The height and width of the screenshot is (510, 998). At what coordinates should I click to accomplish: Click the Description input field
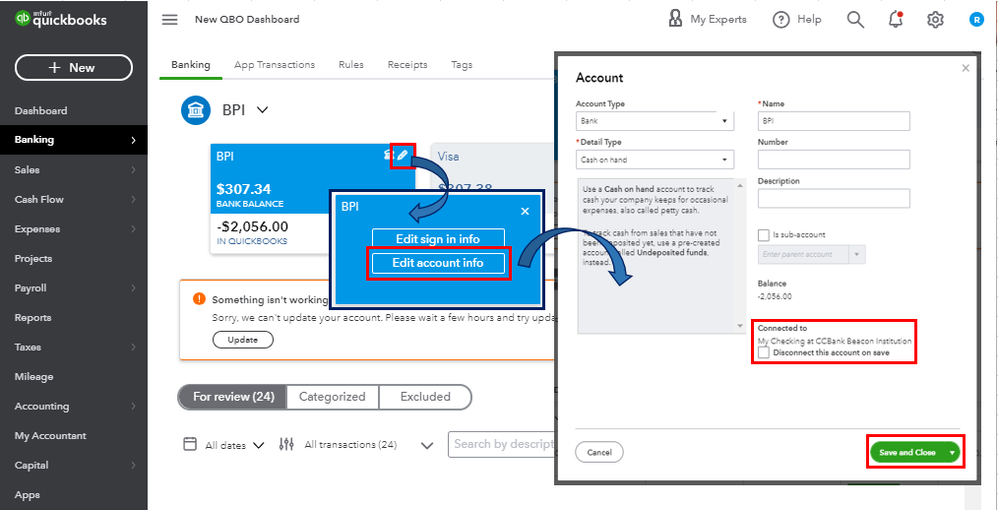(x=834, y=198)
